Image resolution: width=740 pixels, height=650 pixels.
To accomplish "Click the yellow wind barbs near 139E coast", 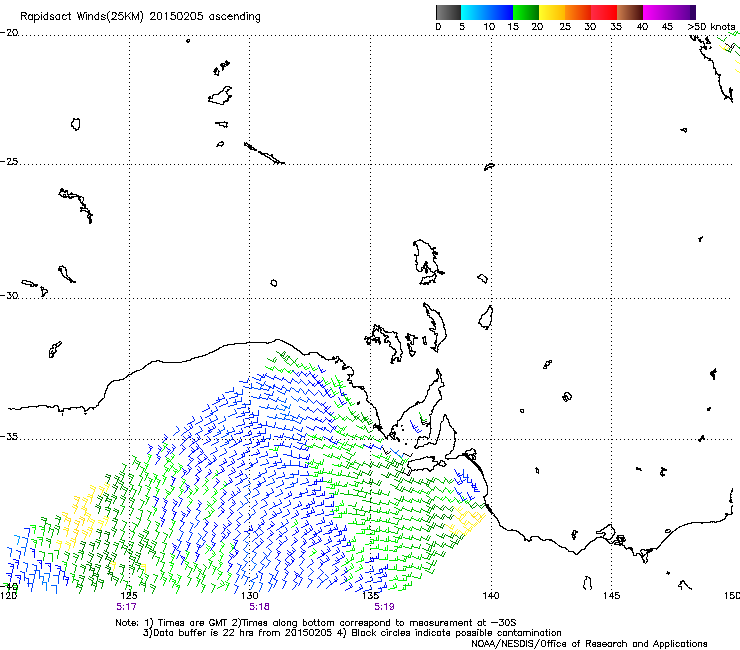I will tap(466, 521).
